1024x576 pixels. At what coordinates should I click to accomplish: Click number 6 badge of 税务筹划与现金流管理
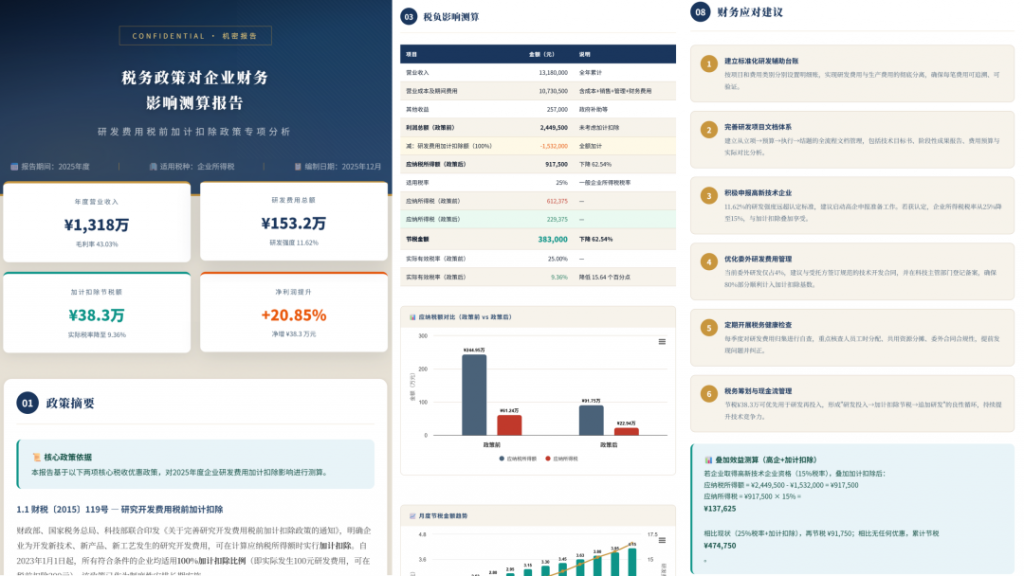click(x=709, y=394)
